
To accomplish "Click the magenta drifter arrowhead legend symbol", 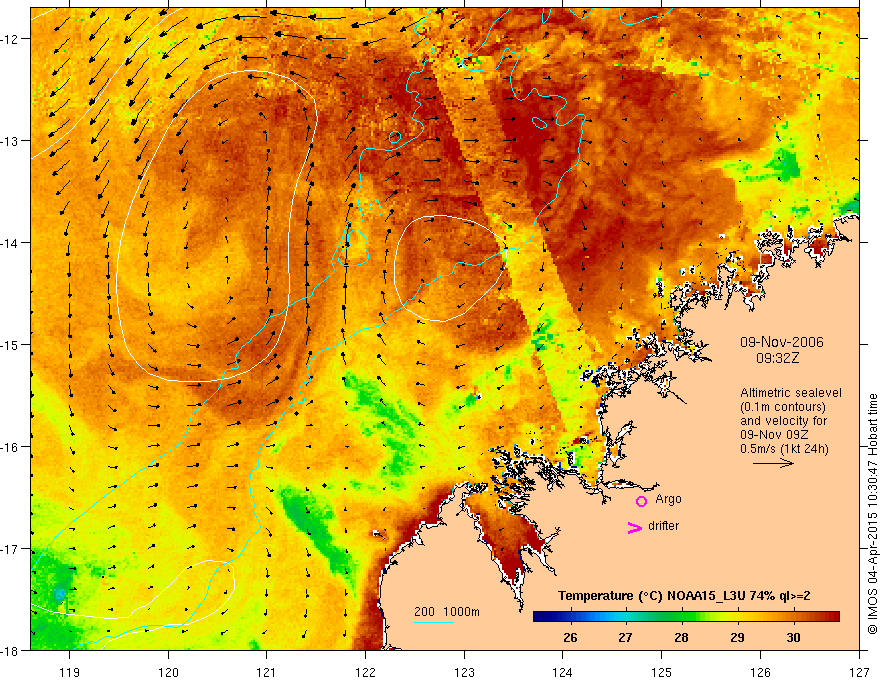I will tap(635, 527).
